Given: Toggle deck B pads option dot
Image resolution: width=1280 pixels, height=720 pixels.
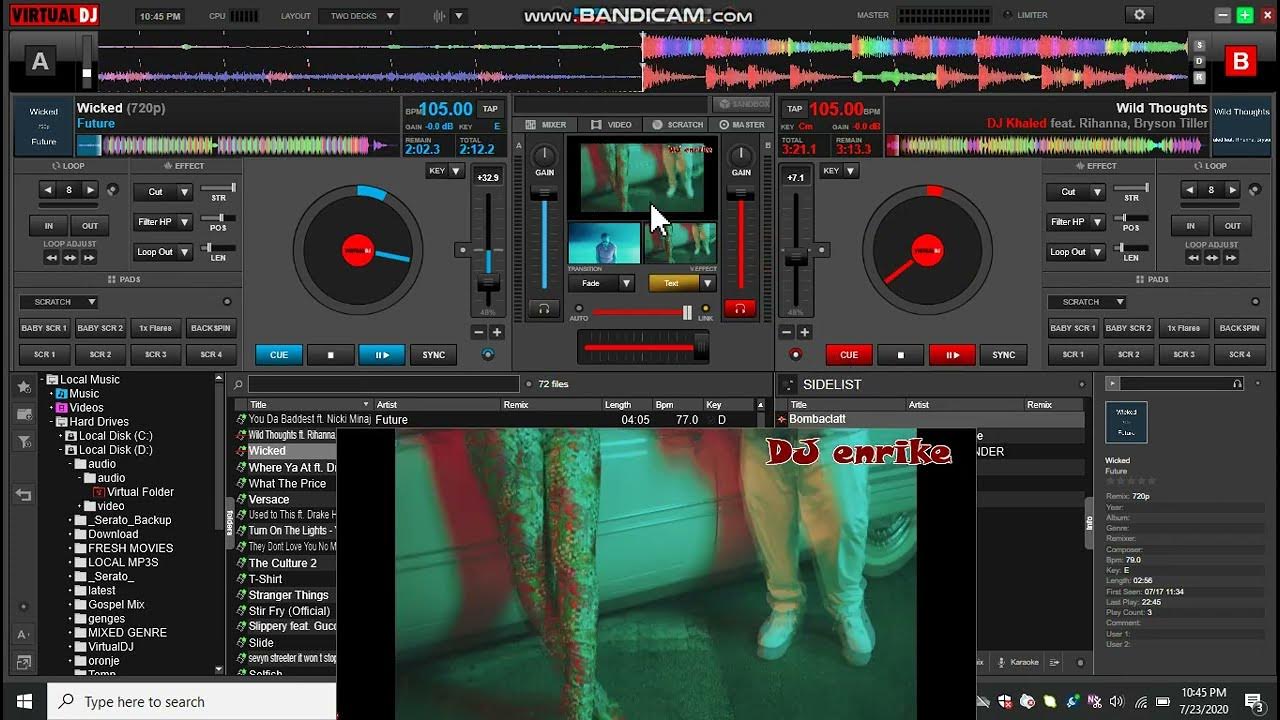Looking at the screenshot, I should [x=1254, y=302].
